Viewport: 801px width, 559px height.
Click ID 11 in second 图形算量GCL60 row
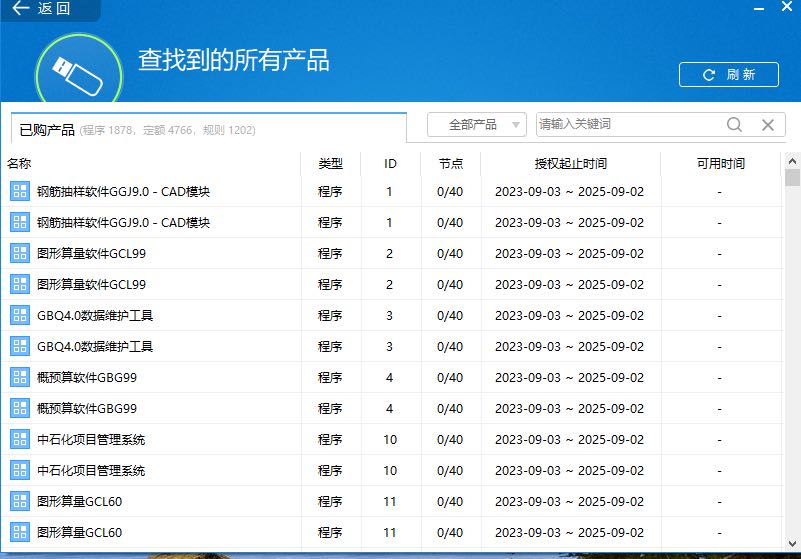[390, 532]
